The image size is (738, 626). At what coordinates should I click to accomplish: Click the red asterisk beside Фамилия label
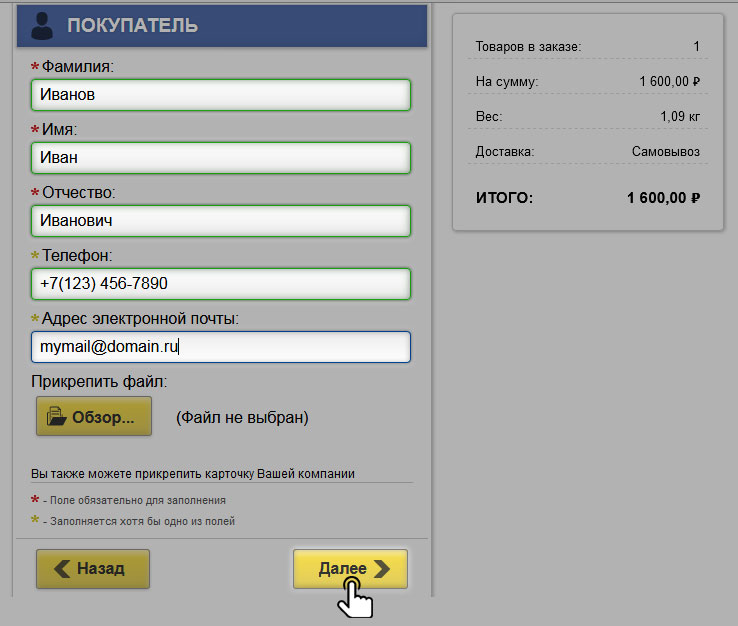[36, 67]
